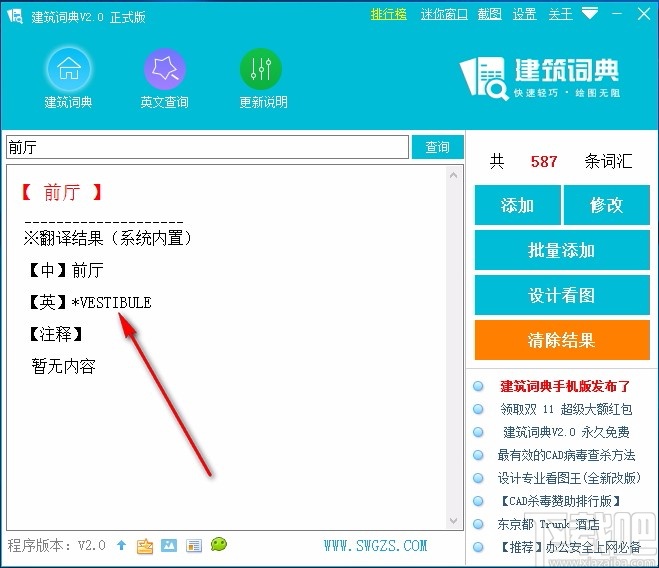Click the 添加 button

point(517,205)
